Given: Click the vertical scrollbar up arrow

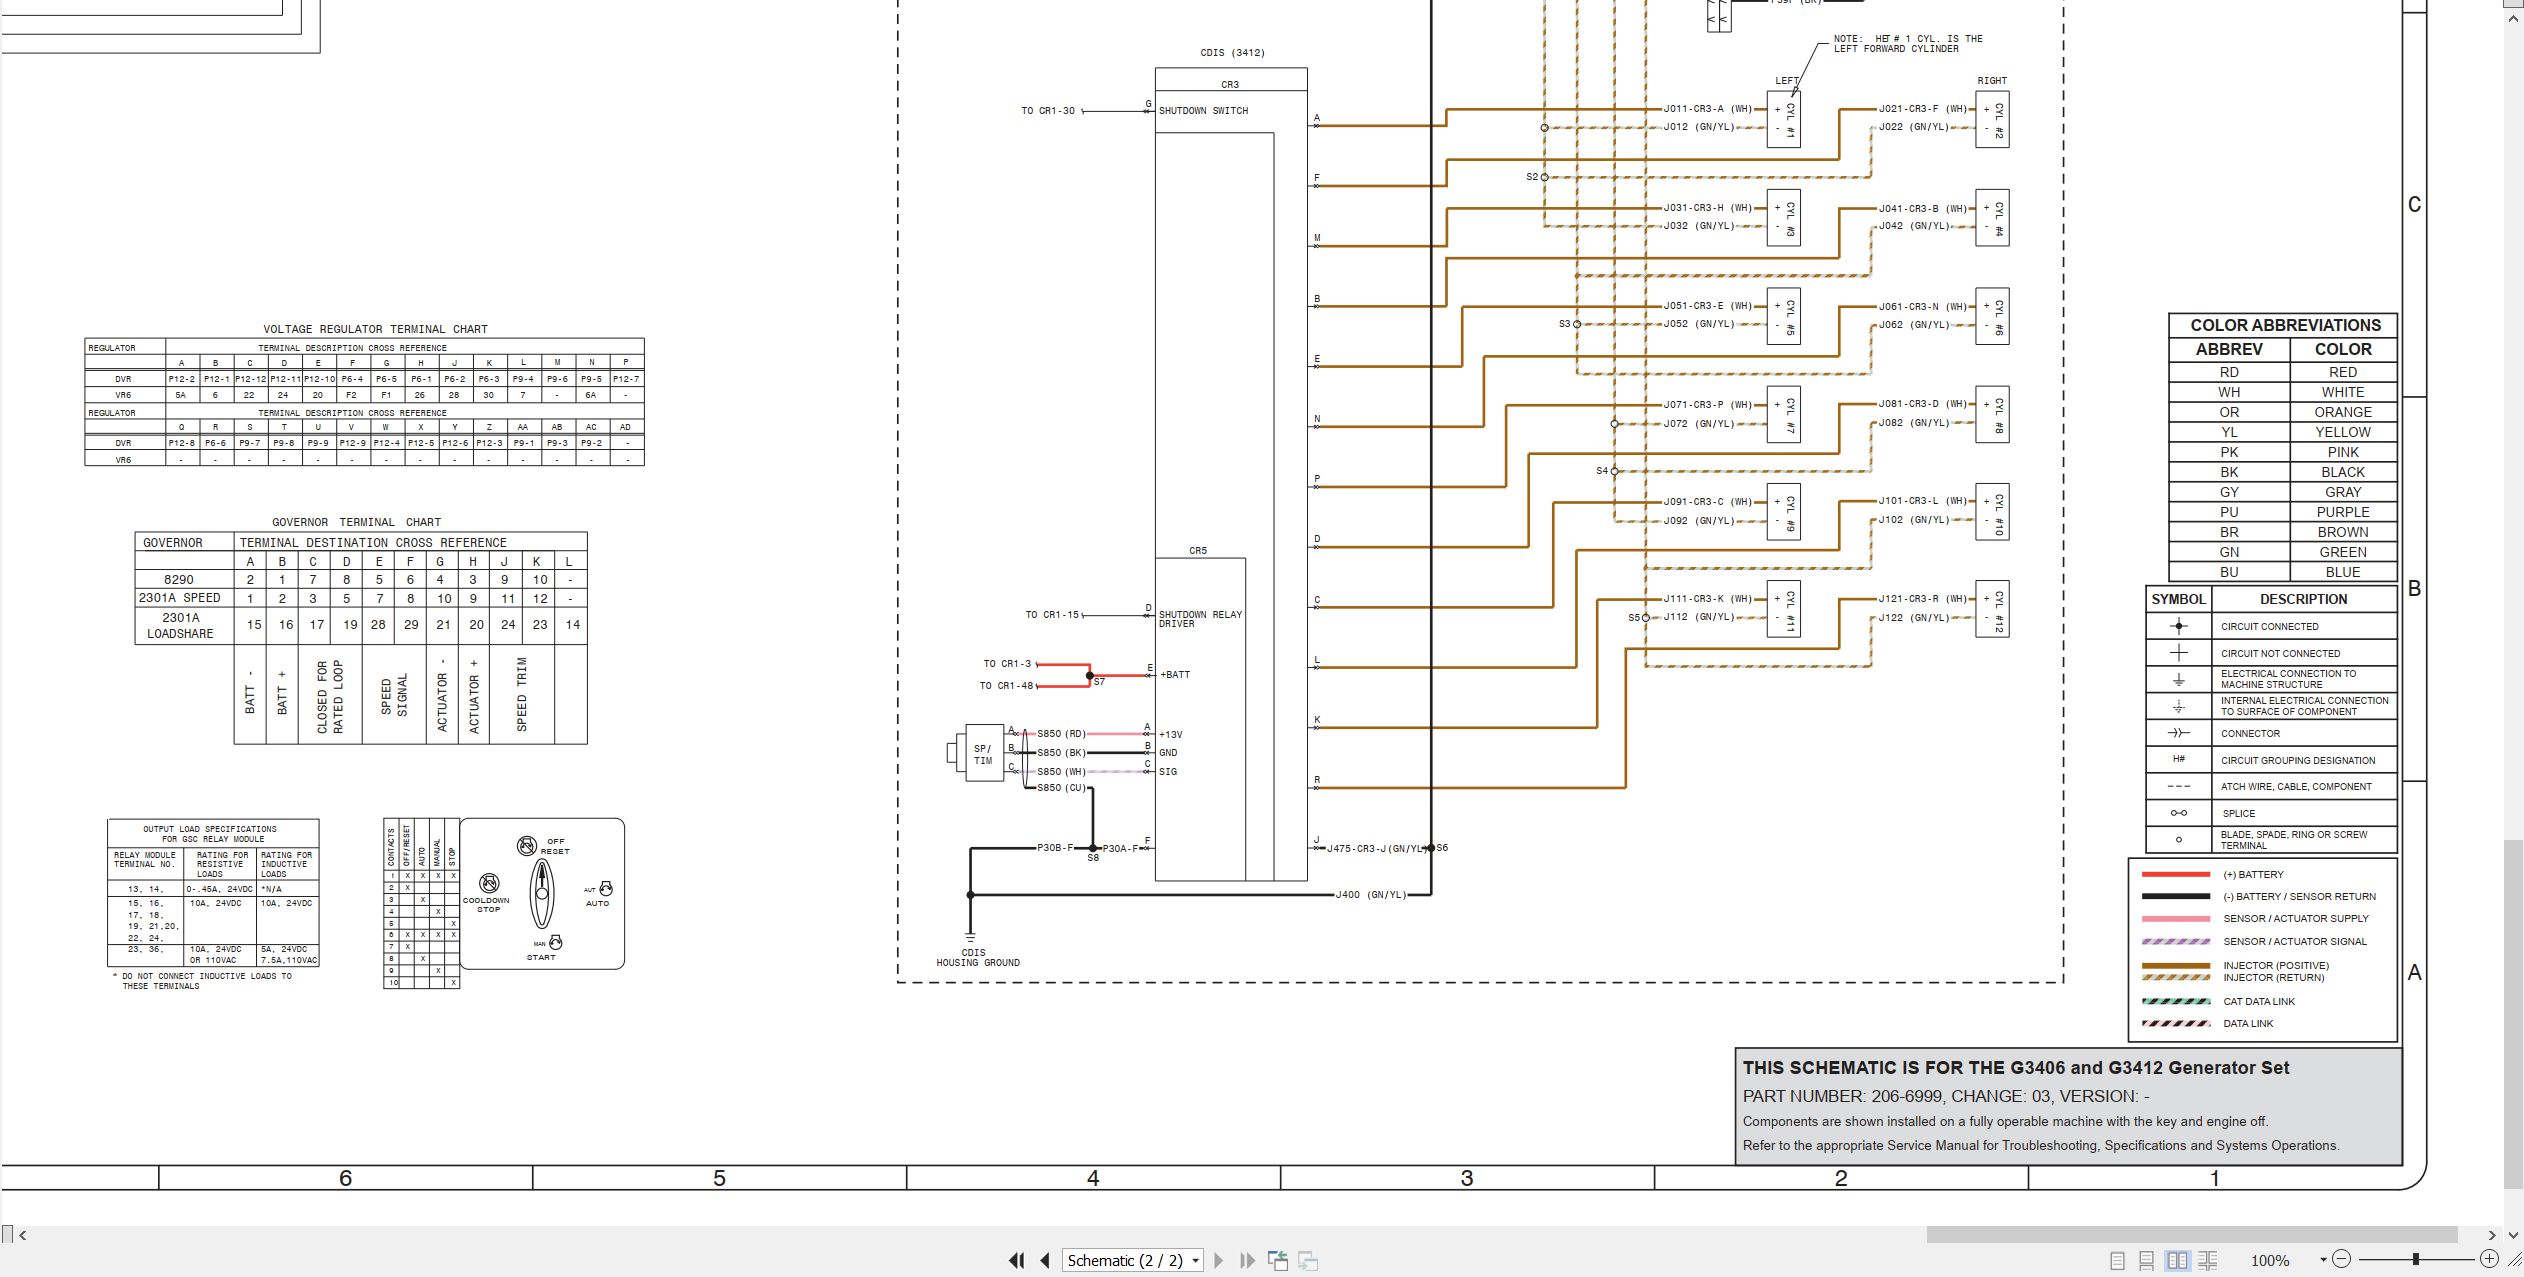Looking at the screenshot, I should (2513, 20).
